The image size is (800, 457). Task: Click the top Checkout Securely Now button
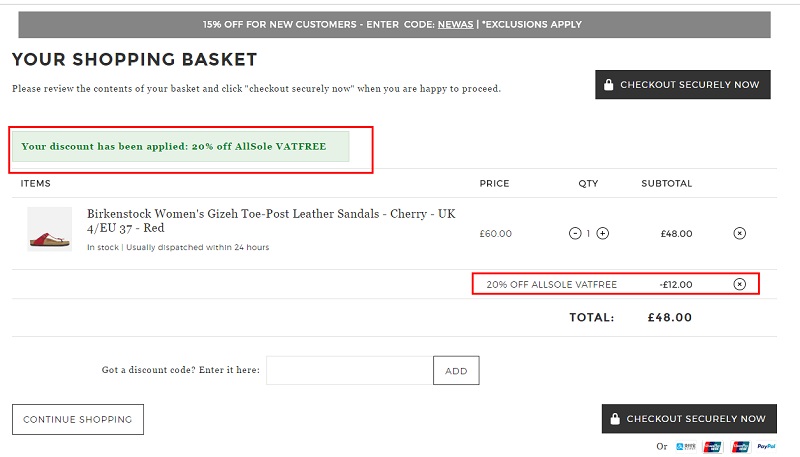683,85
